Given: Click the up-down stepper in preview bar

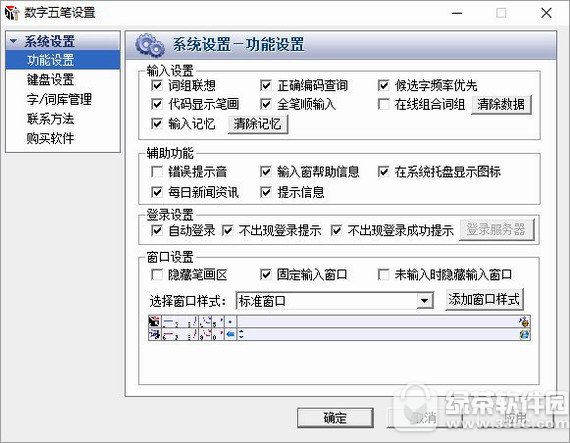Looking at the screenshot, I should pyautogui.click(x=241, y=334).
